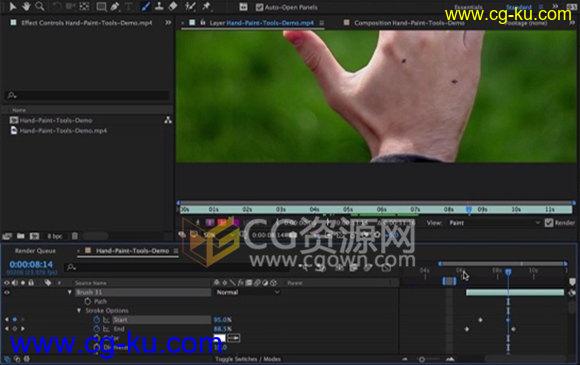Image resolution: width=580 pixels, height=365 pixels.
Task: Select the Puppet Pin tool
Action: (206, 6)
